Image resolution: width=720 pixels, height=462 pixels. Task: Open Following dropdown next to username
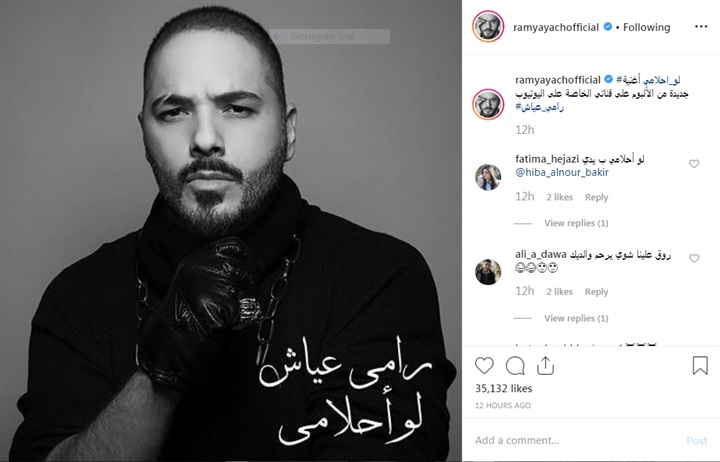click(647, 27)
